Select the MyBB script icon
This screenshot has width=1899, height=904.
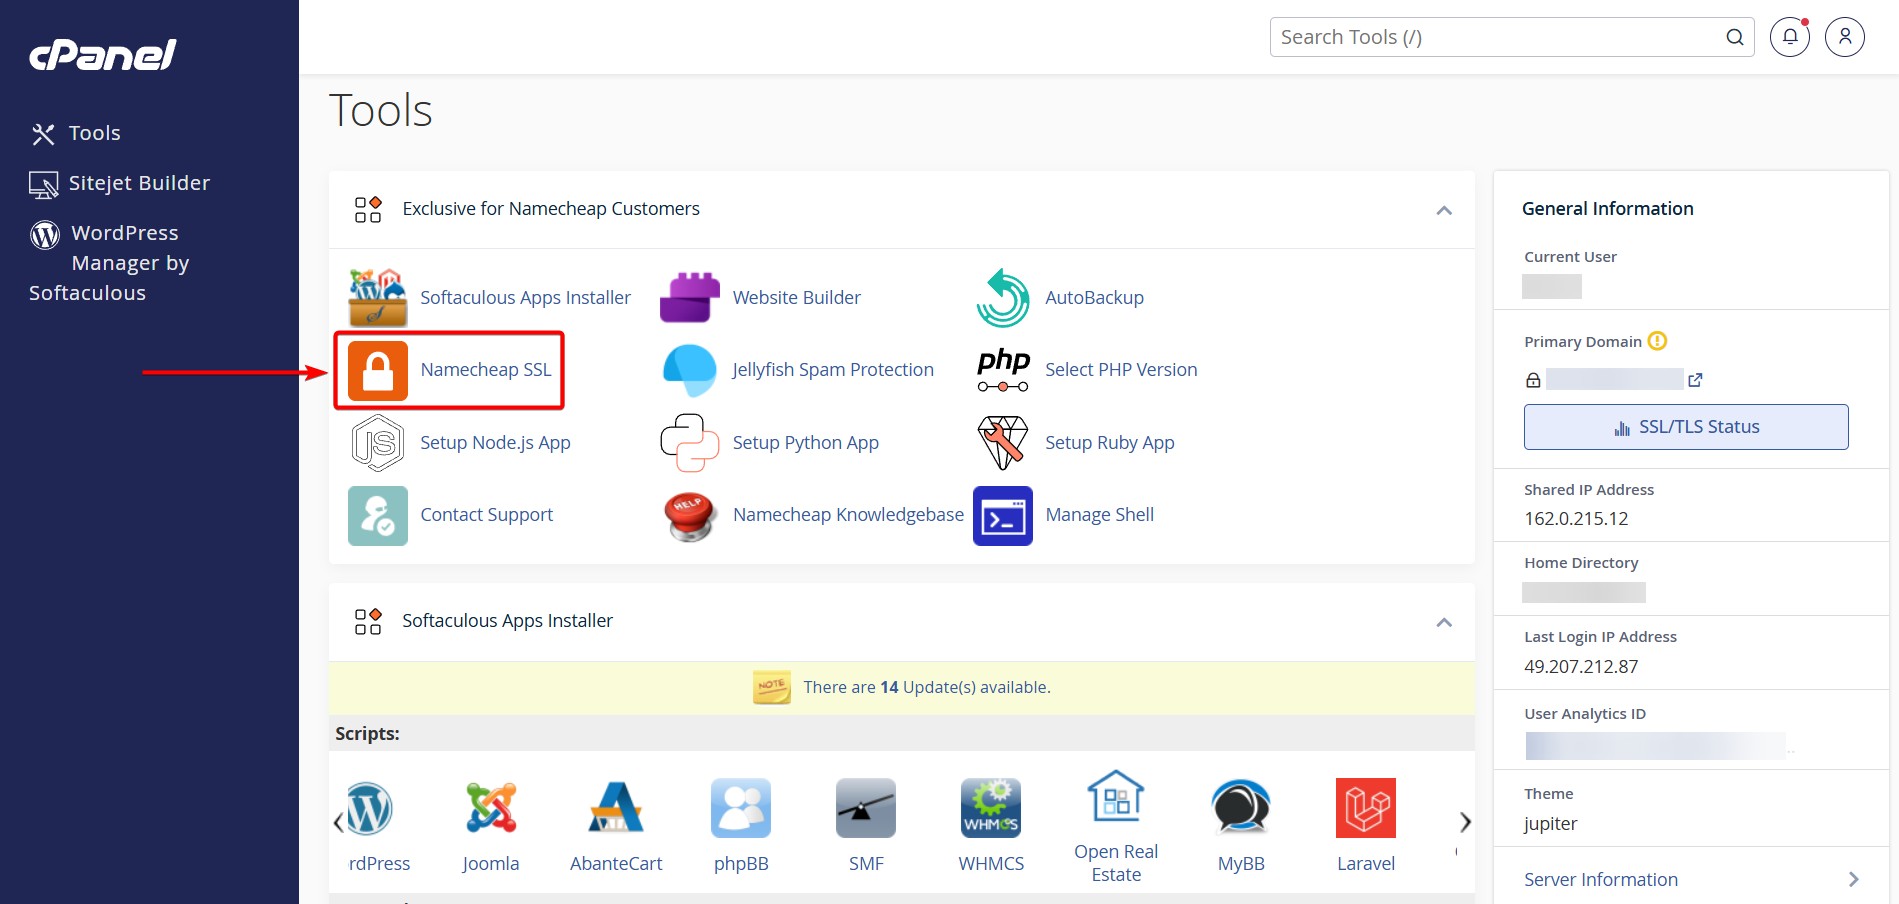tap(1241, 808)
